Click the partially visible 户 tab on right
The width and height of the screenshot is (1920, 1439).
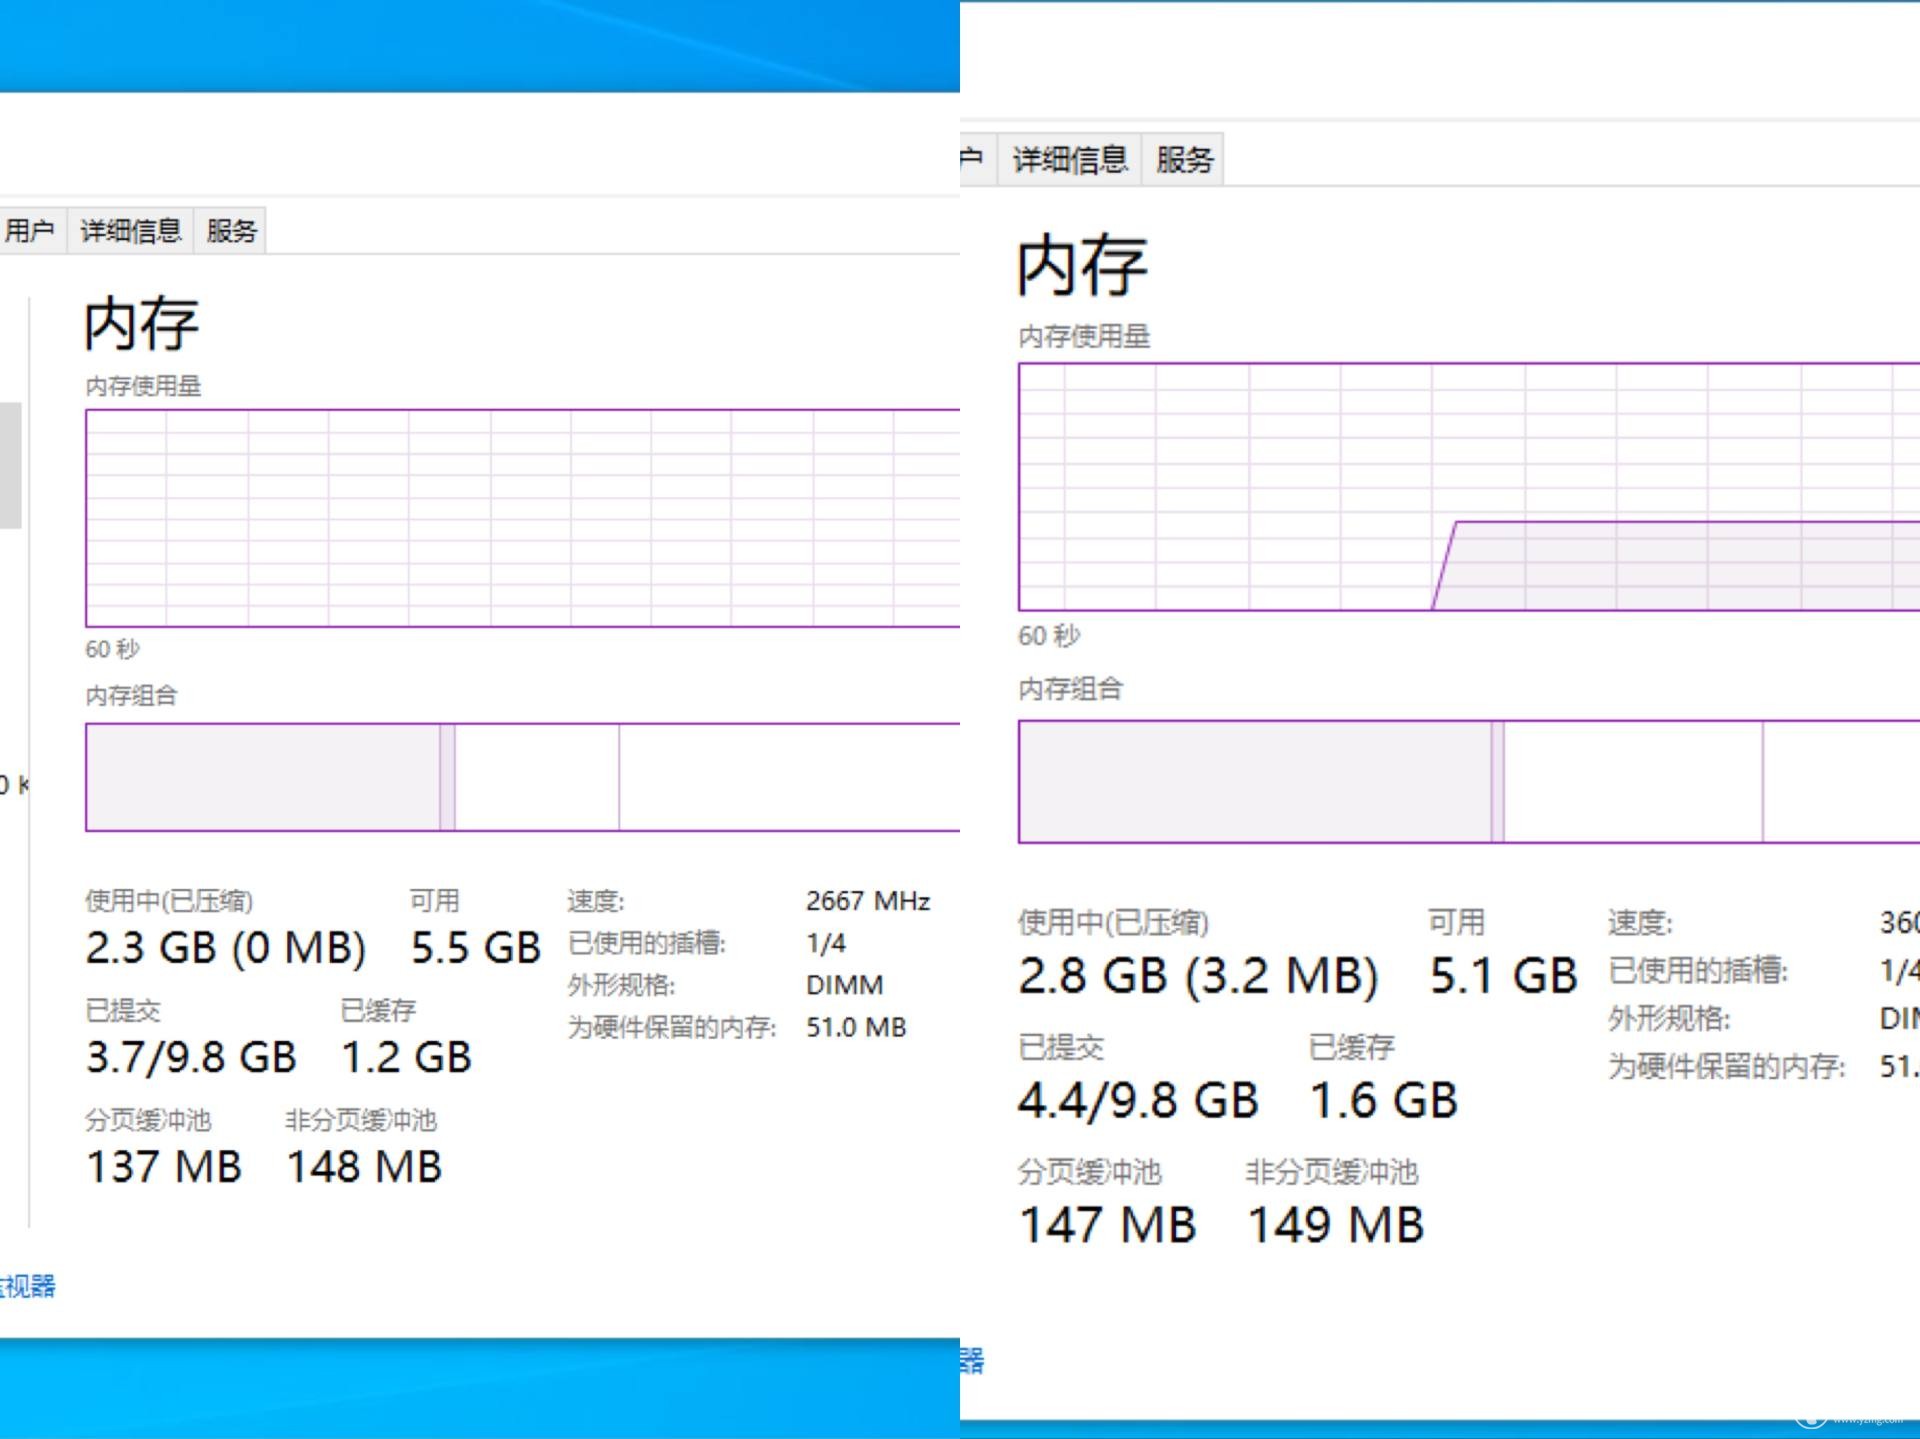click(973, 160)
